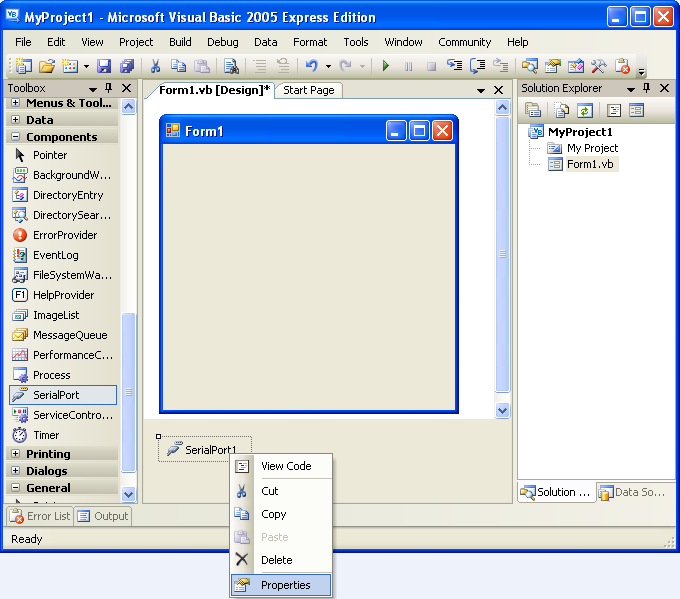Viewport: 680px width, 599px height.
Task: Expand the Dialogs toolbox group
Action: click(x=16, y=471)
